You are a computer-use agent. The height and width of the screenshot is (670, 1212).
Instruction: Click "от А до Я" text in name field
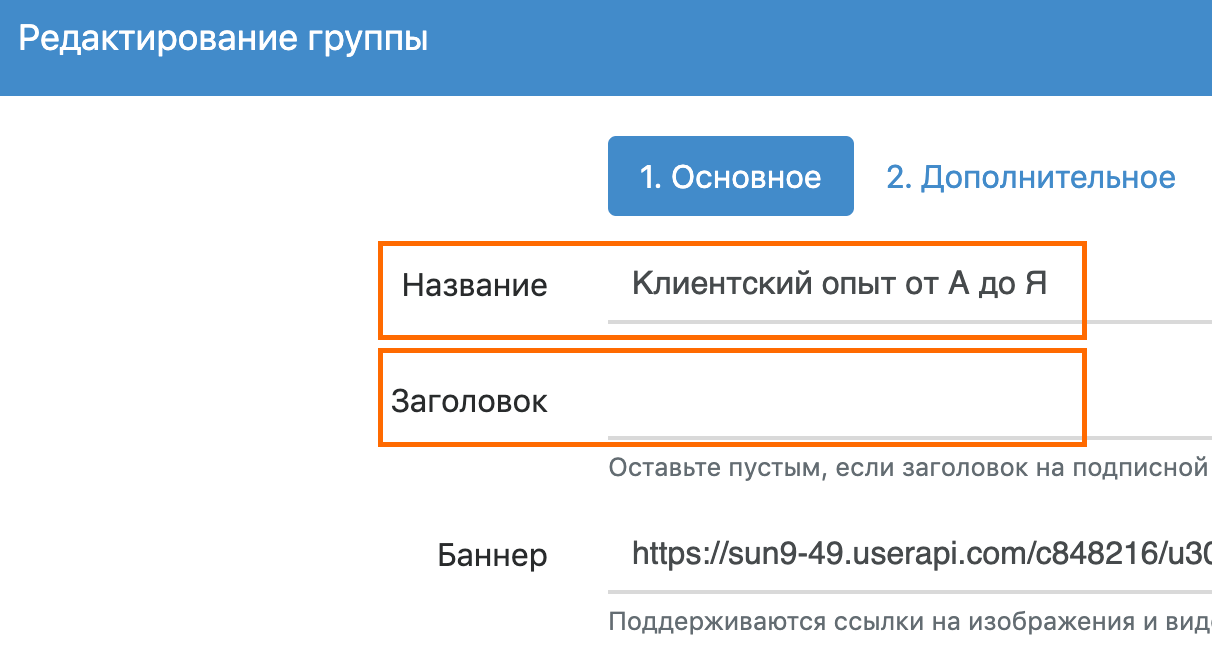click(x=963, y=285)
